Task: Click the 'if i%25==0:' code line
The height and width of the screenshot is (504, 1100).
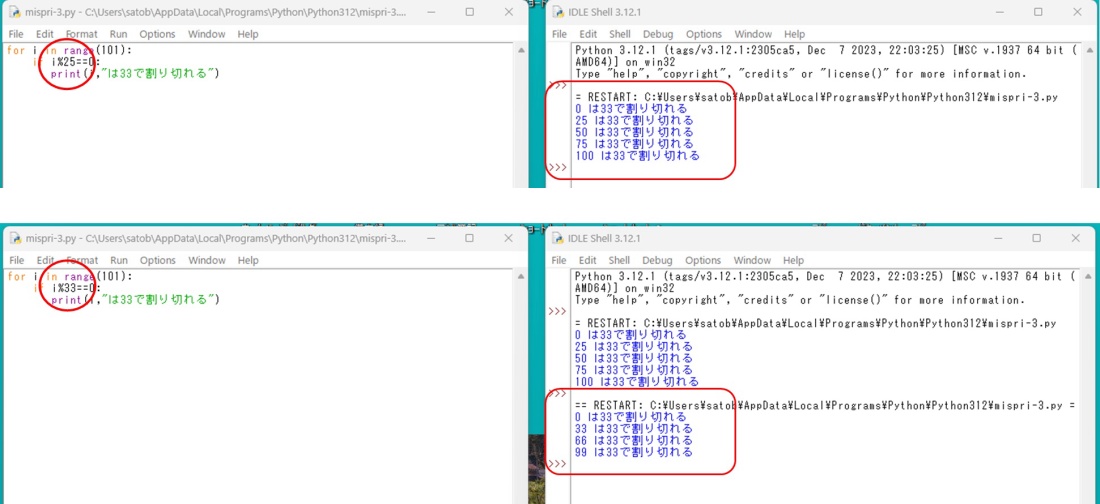Action: [67, 62]
